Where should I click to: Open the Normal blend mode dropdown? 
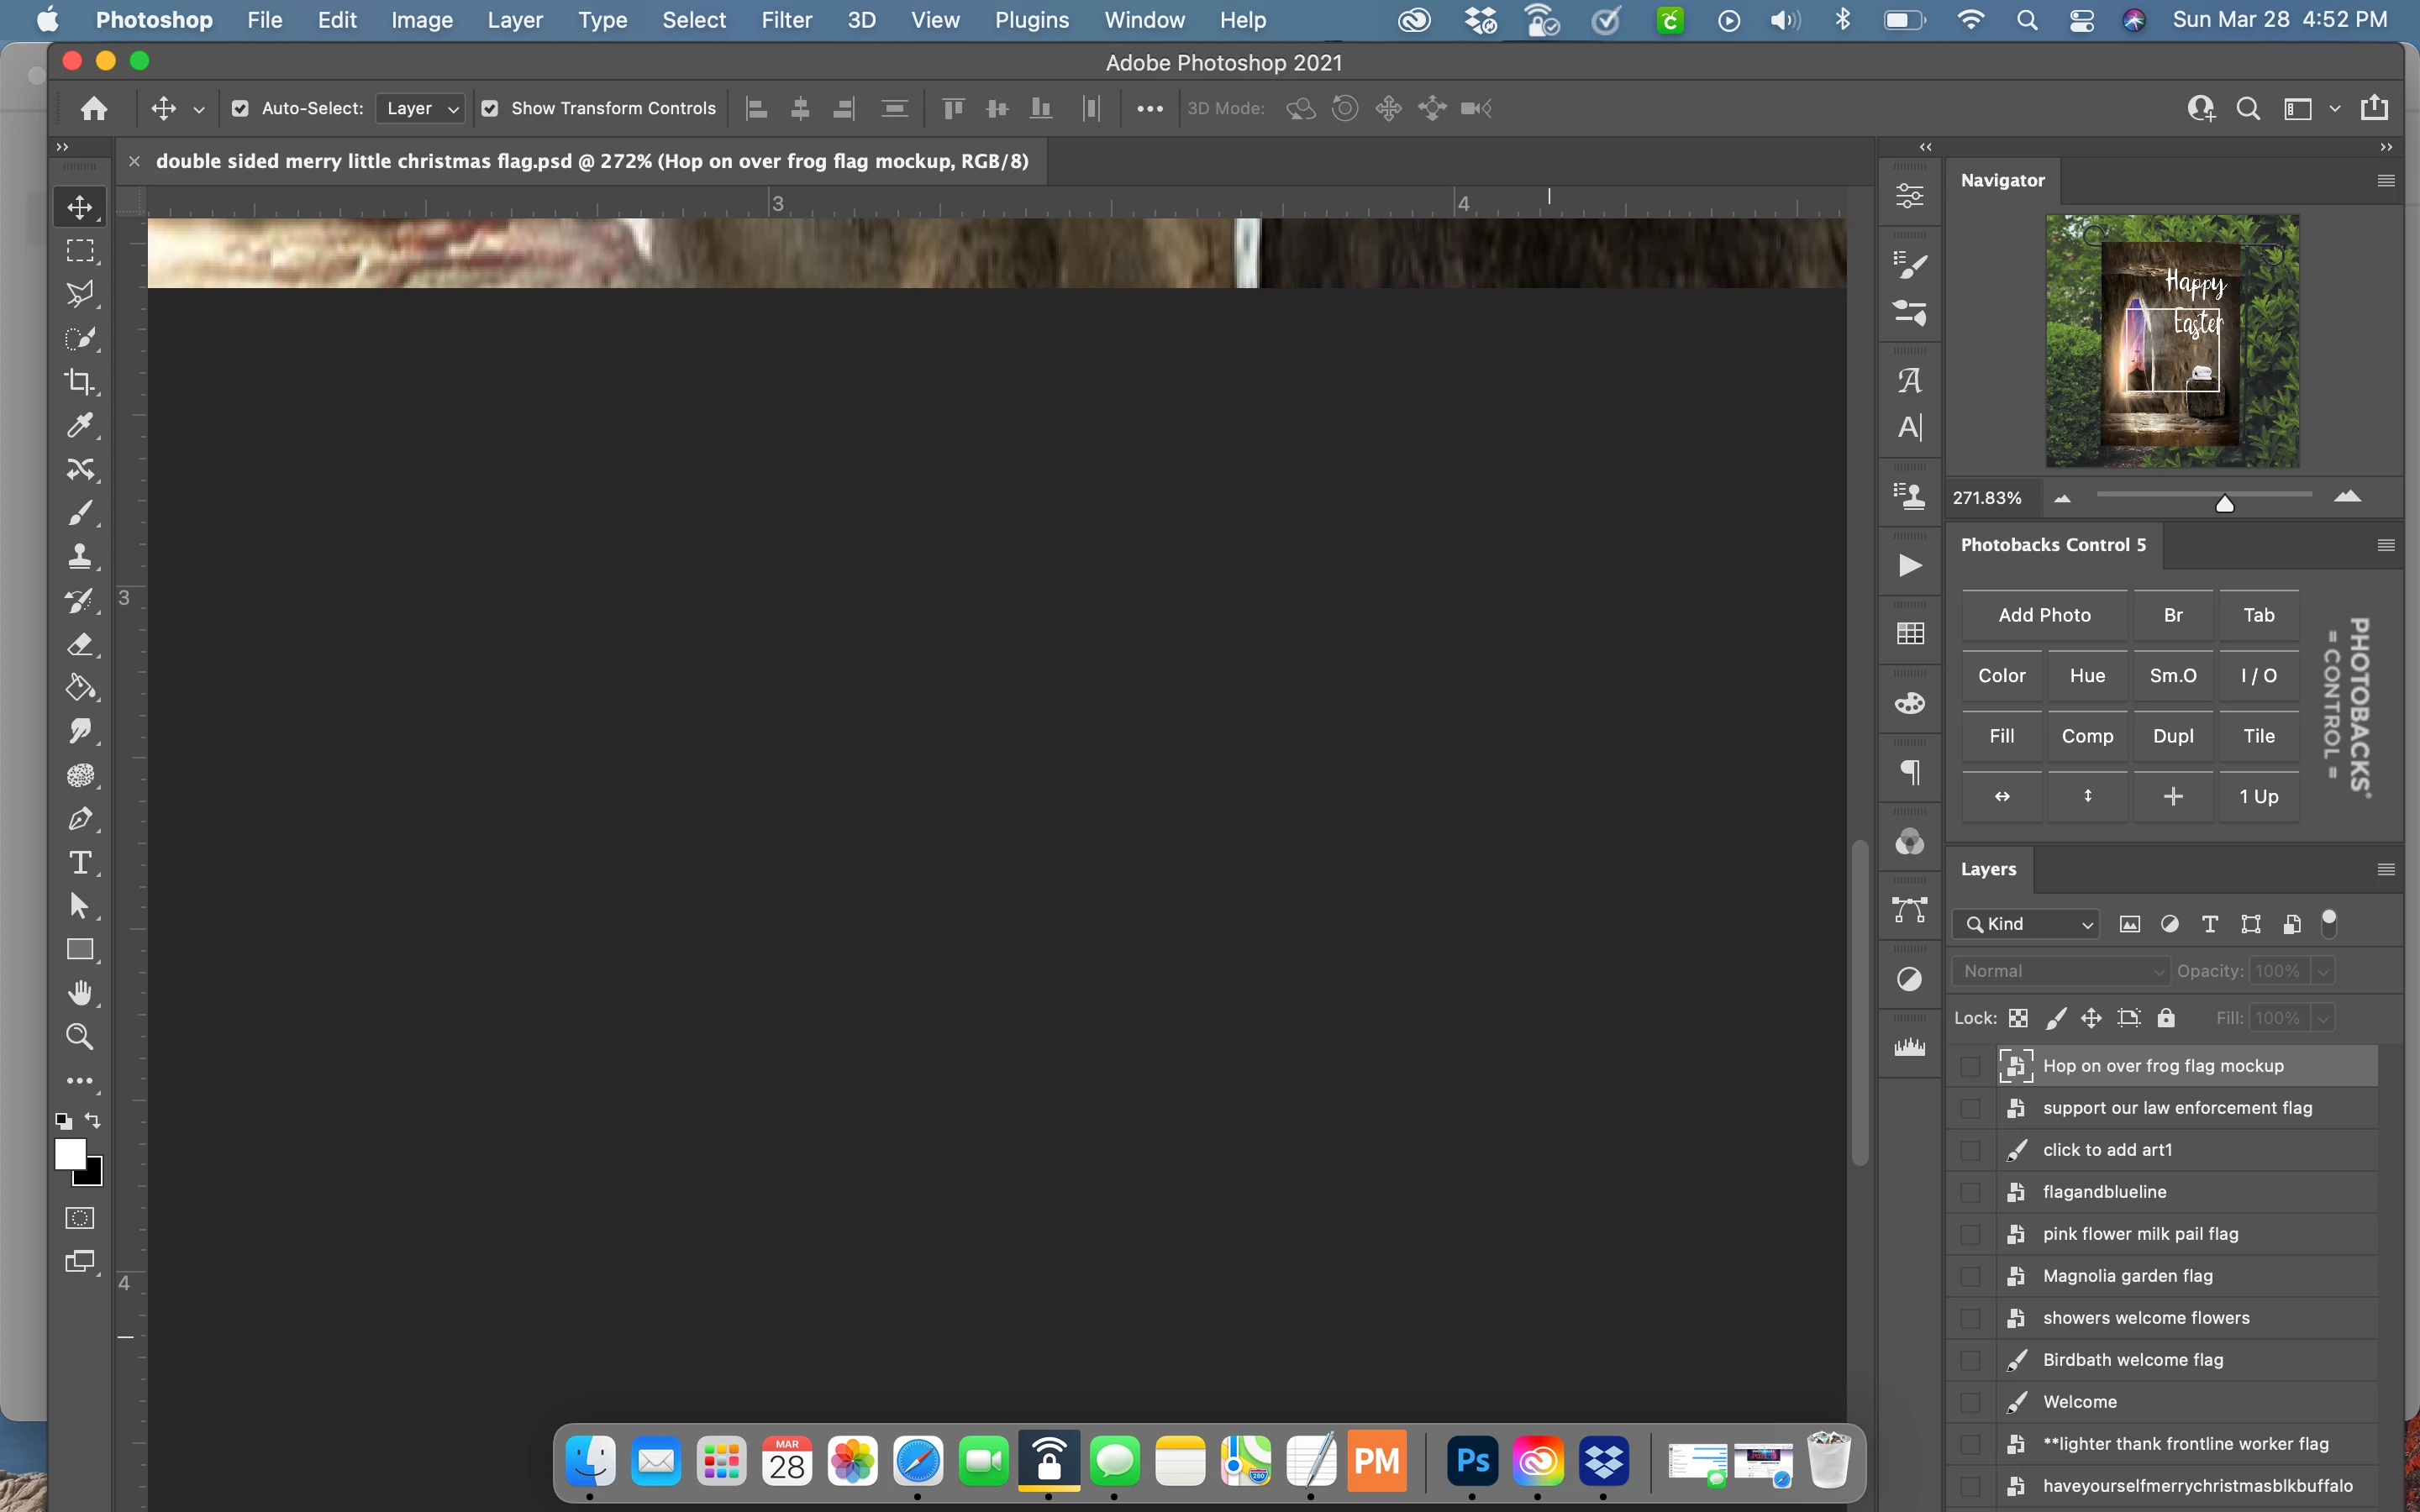click(2061, 971)
